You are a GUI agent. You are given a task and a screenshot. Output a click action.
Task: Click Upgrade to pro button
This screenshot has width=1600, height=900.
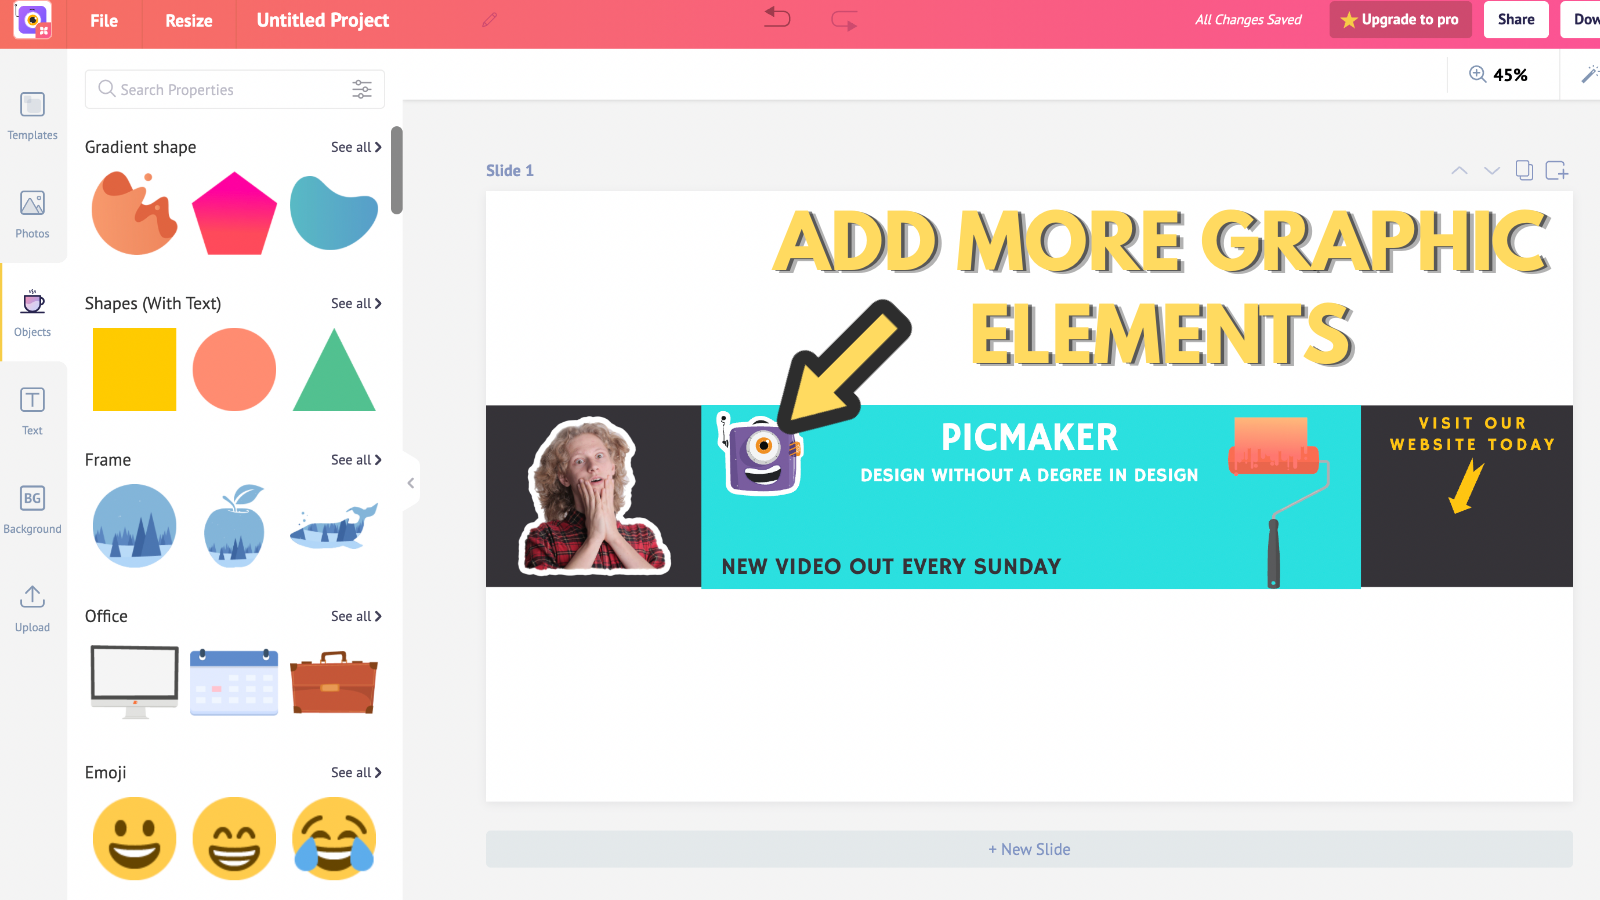1400,19
